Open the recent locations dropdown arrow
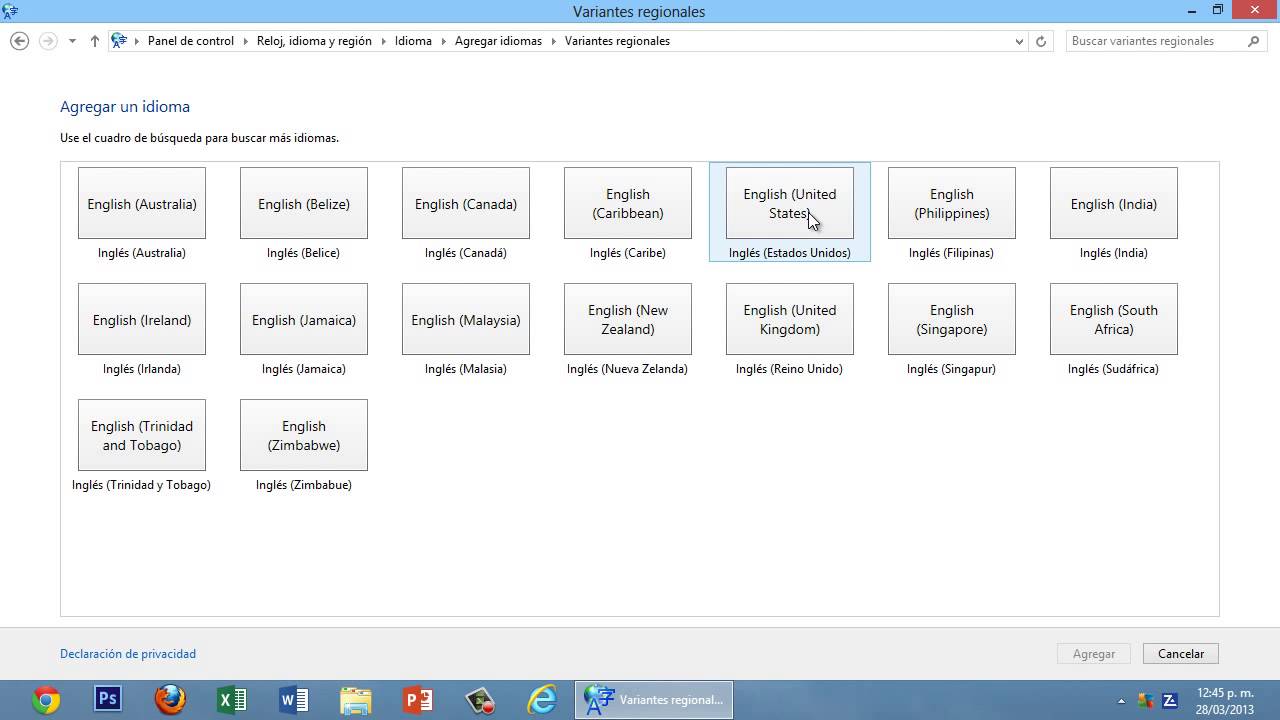The image size is (1280, 720). 72,41
